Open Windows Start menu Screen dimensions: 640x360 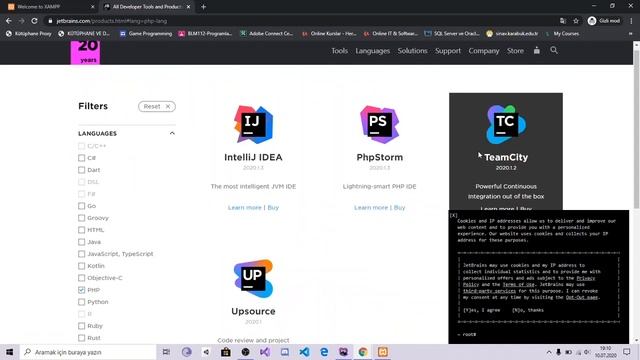(9, 352)
